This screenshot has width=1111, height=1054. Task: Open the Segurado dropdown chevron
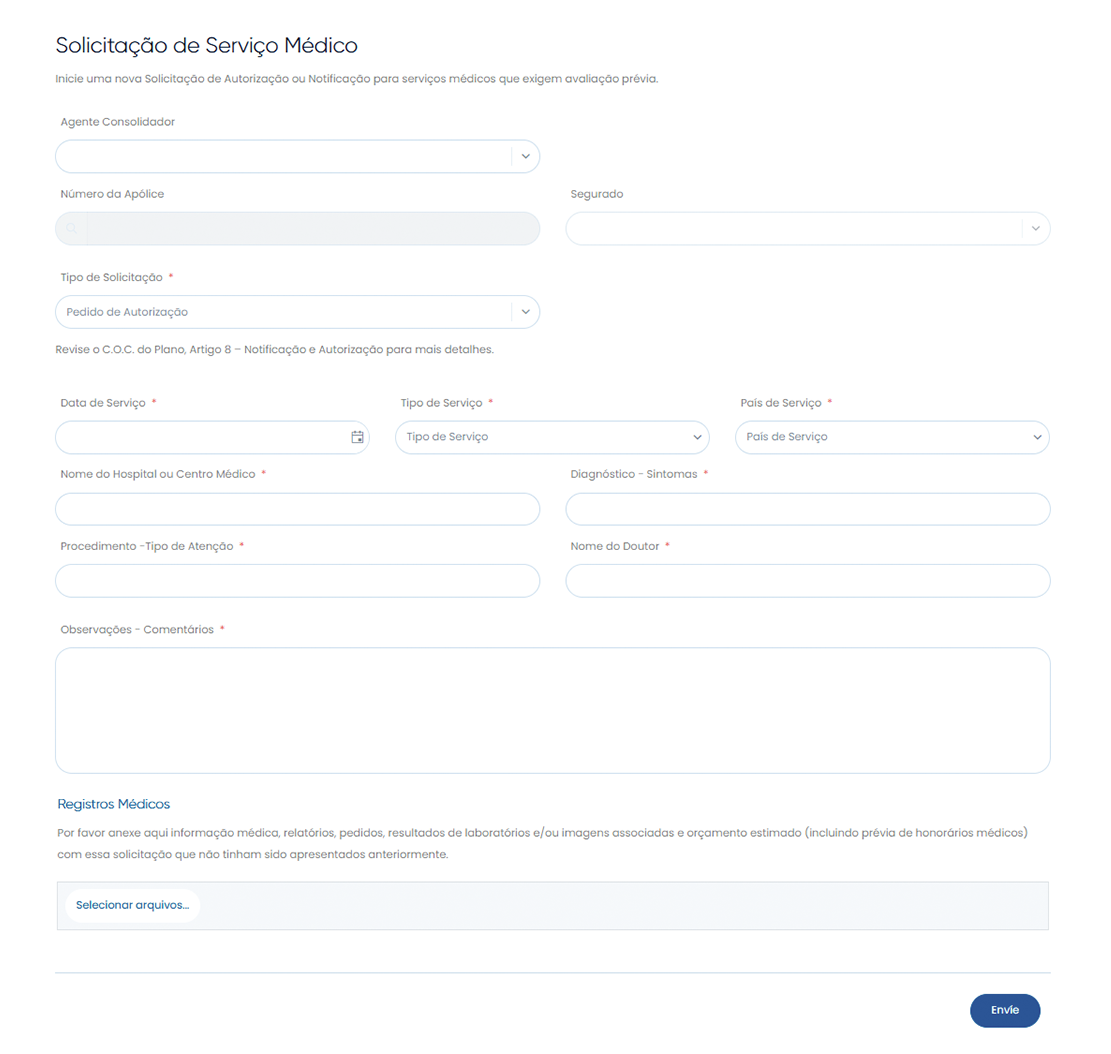1035,229
